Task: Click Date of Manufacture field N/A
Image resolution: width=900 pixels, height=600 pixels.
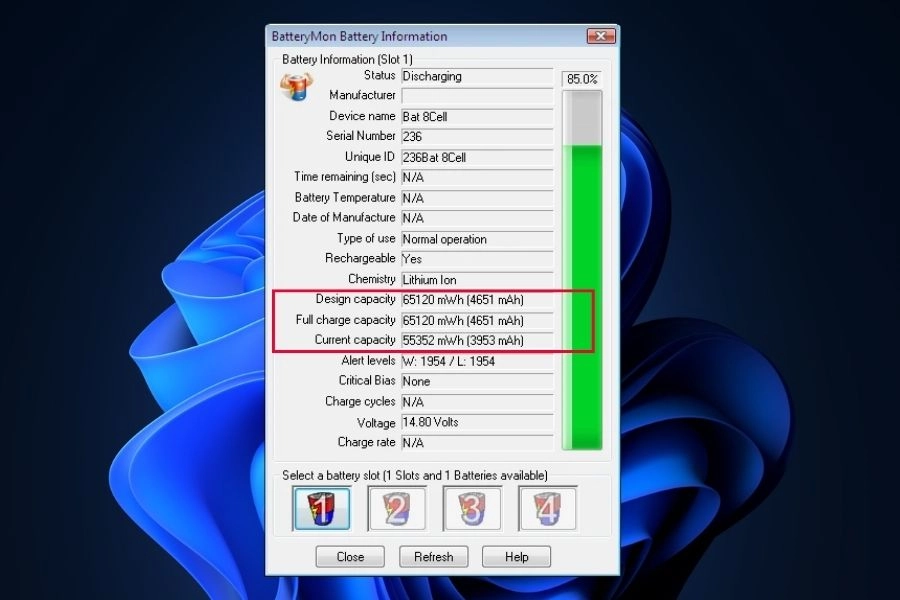Action: [x=477, y=218]
